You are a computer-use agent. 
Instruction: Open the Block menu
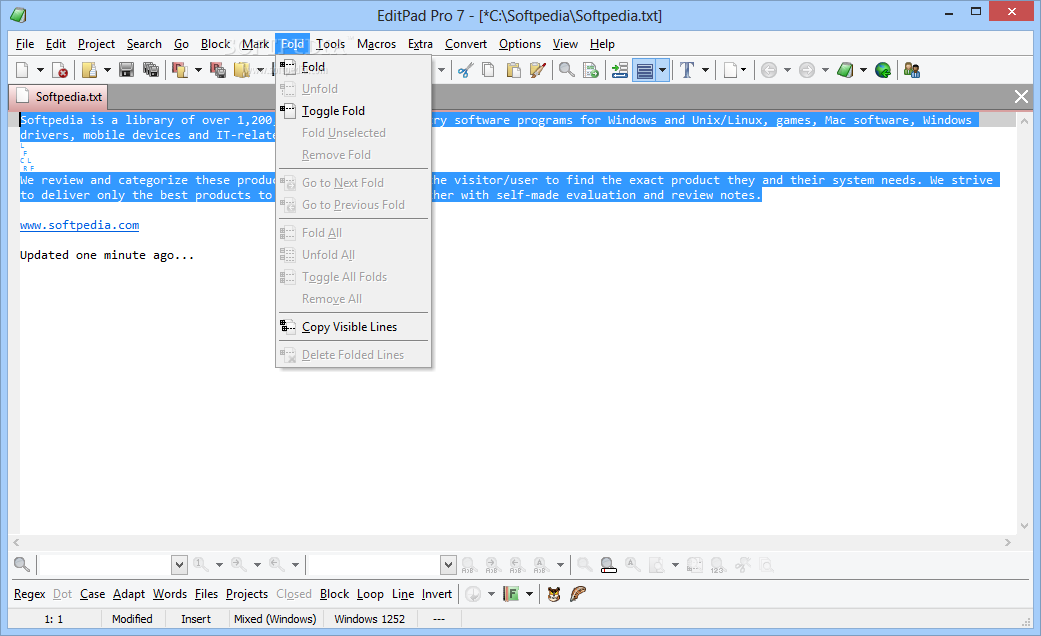(215, 44)
